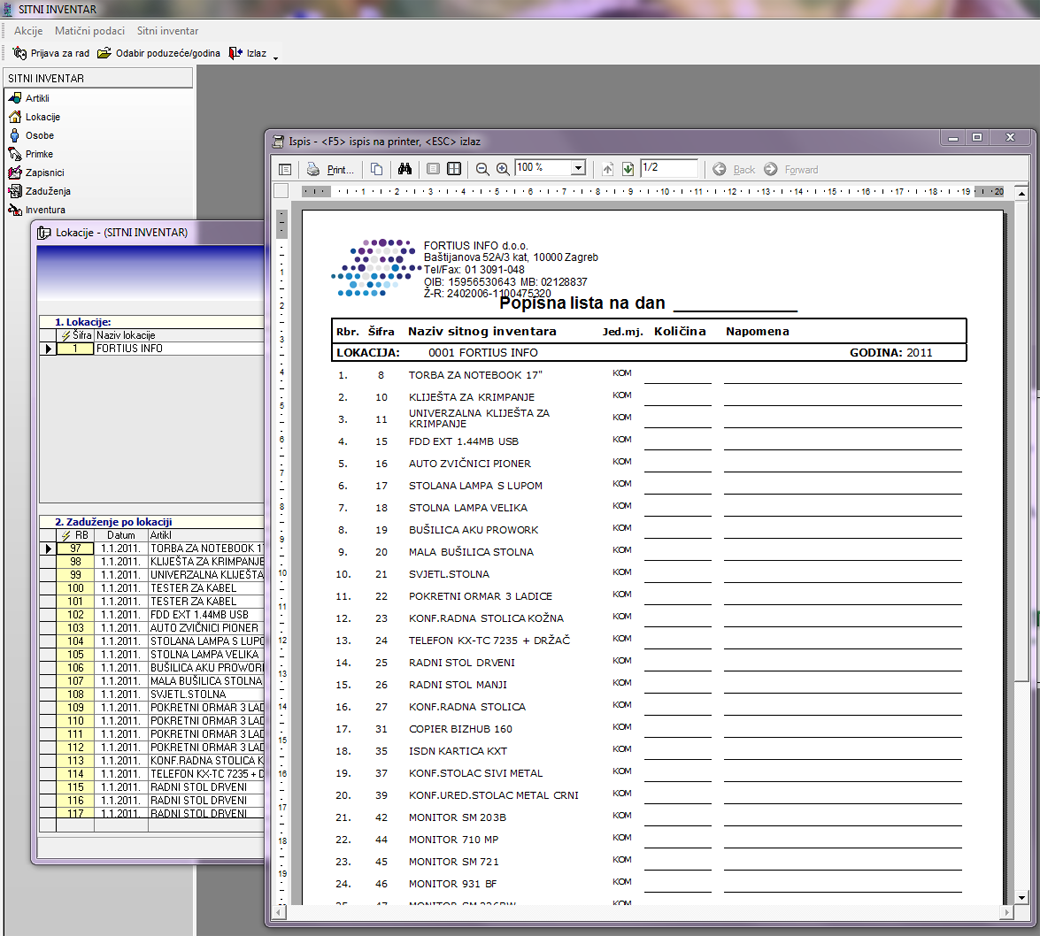
Task: Click report line COPIER BIZHUB 160
Action: pyautogui.click(x=460, y=729)
